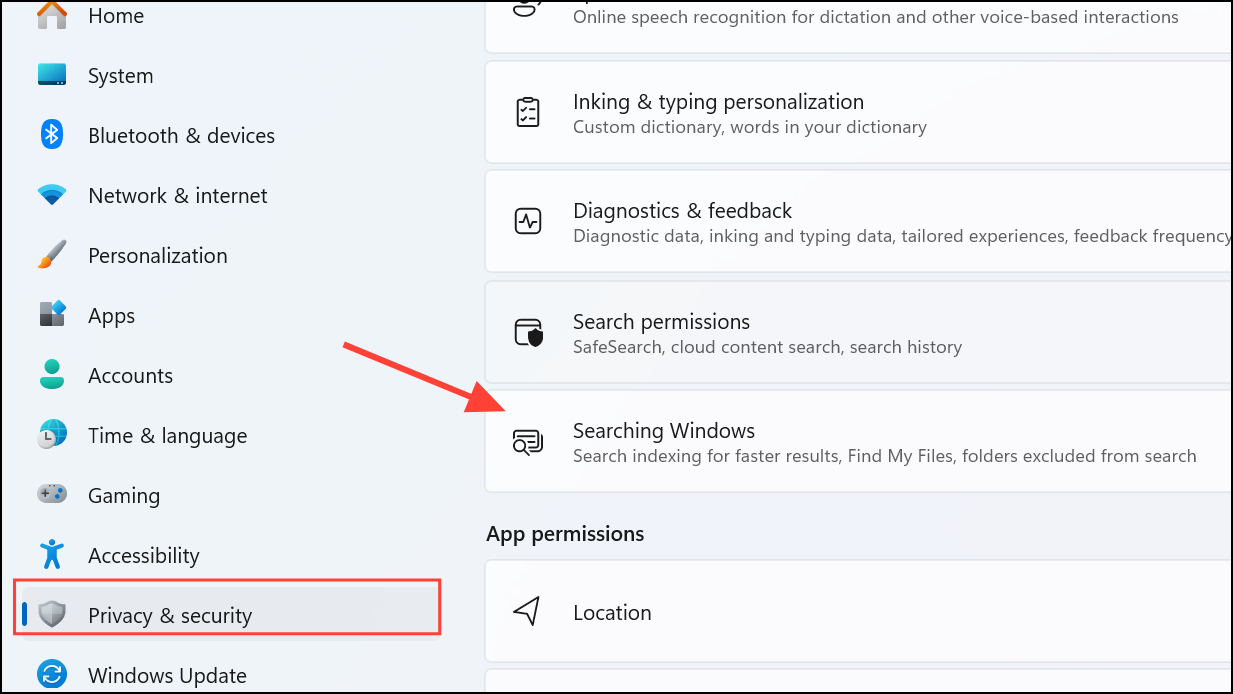Click the Gaming controller icon

[x=52, y=494]
